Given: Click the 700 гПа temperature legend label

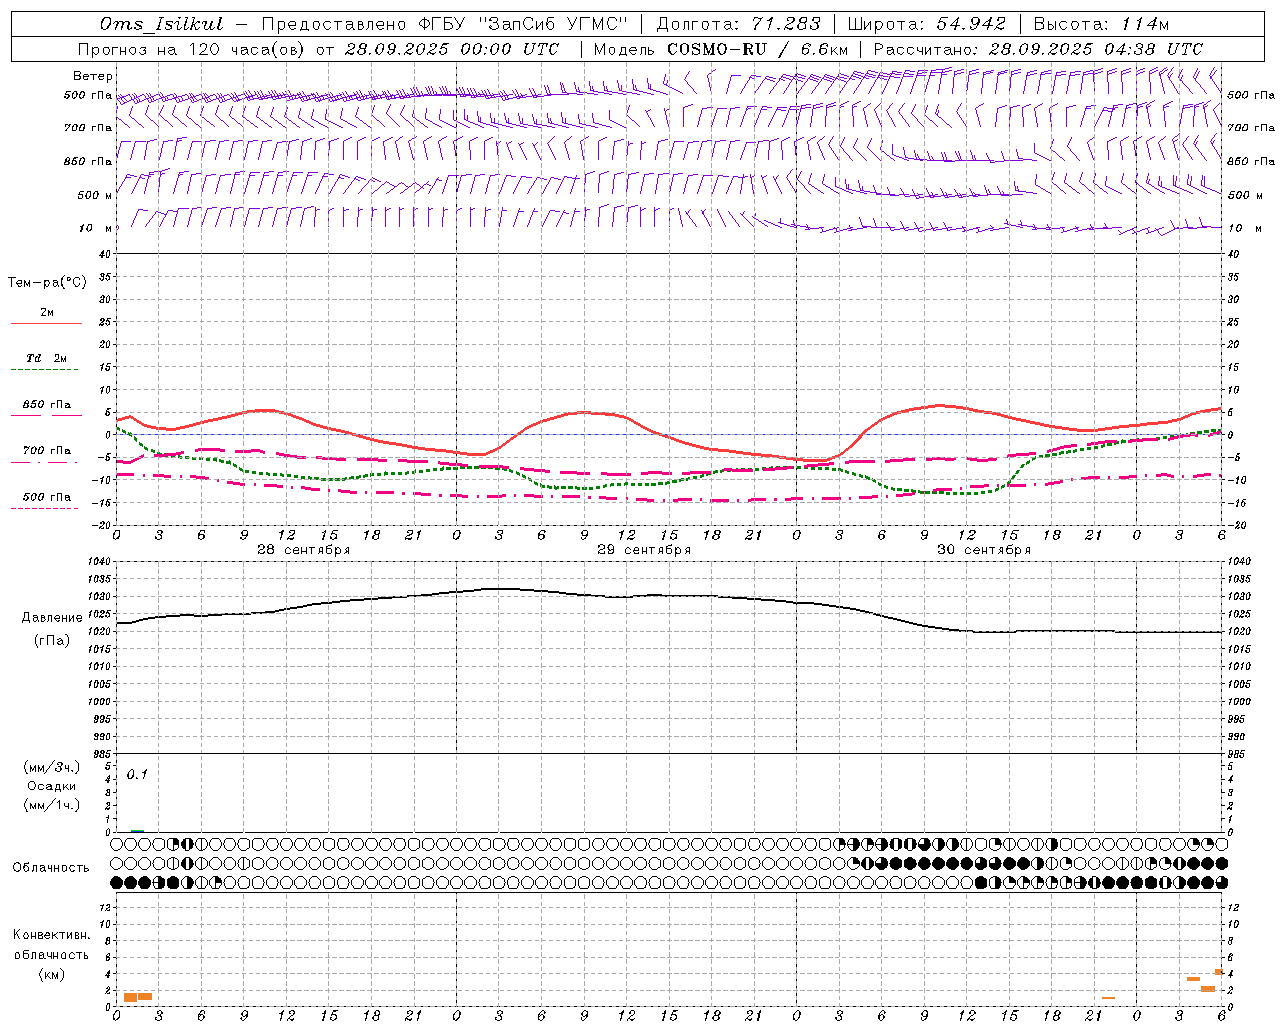Looking at the screenshot, I should (47, 451).
